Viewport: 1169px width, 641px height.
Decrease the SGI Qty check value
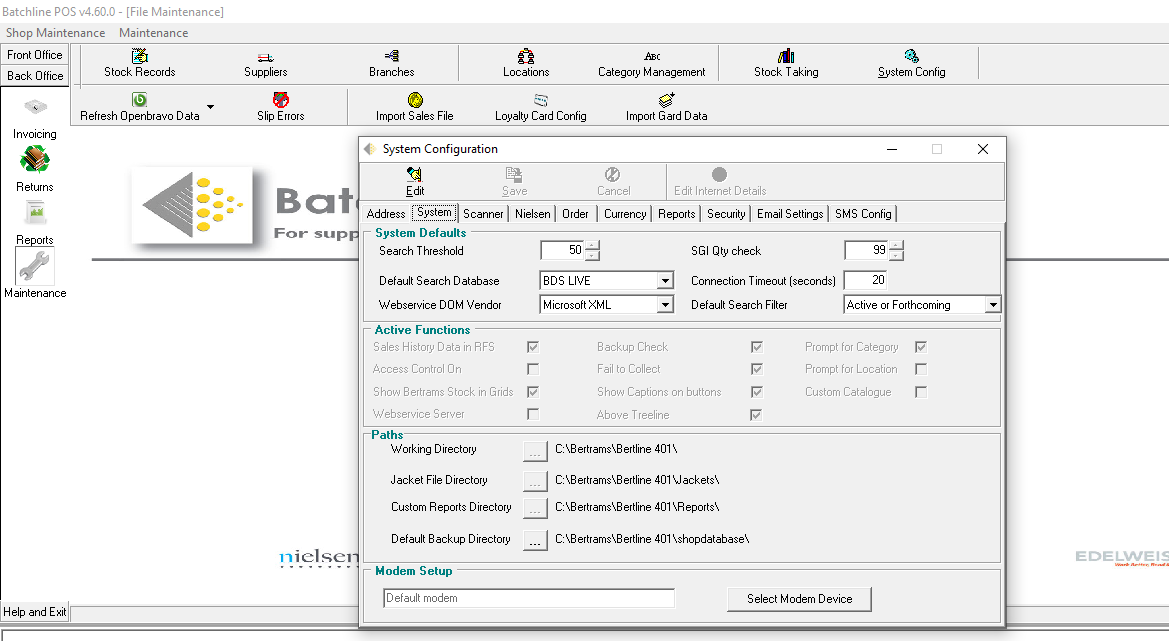pos(896,256)
